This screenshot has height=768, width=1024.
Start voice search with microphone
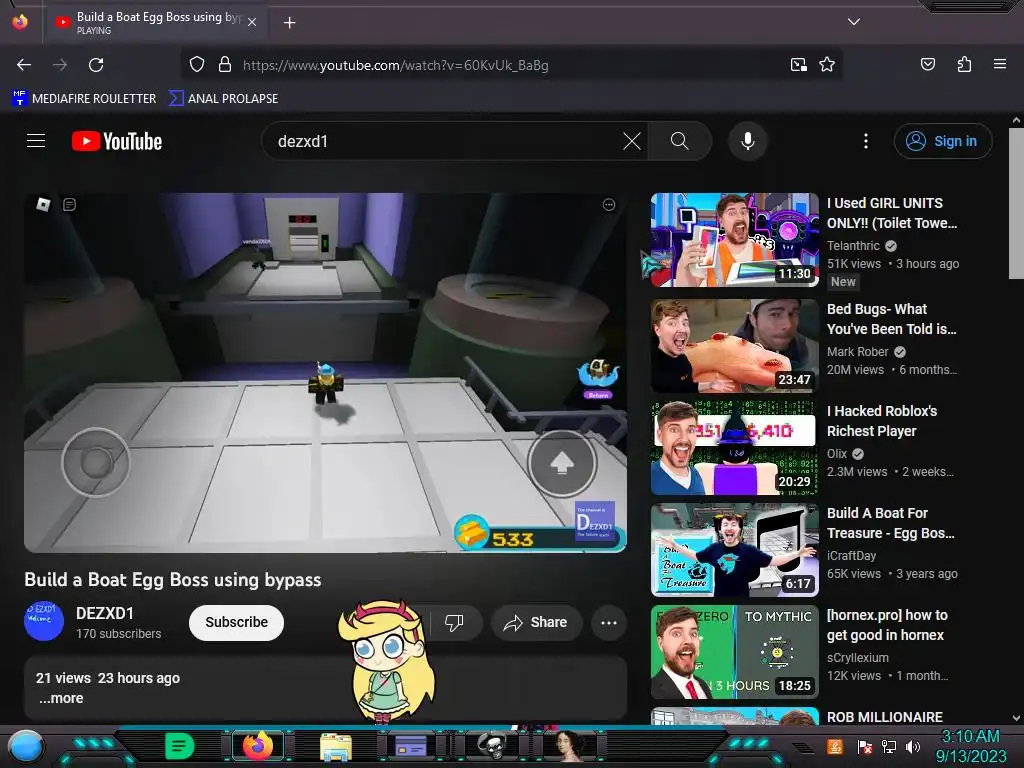[x=748, y=141]
